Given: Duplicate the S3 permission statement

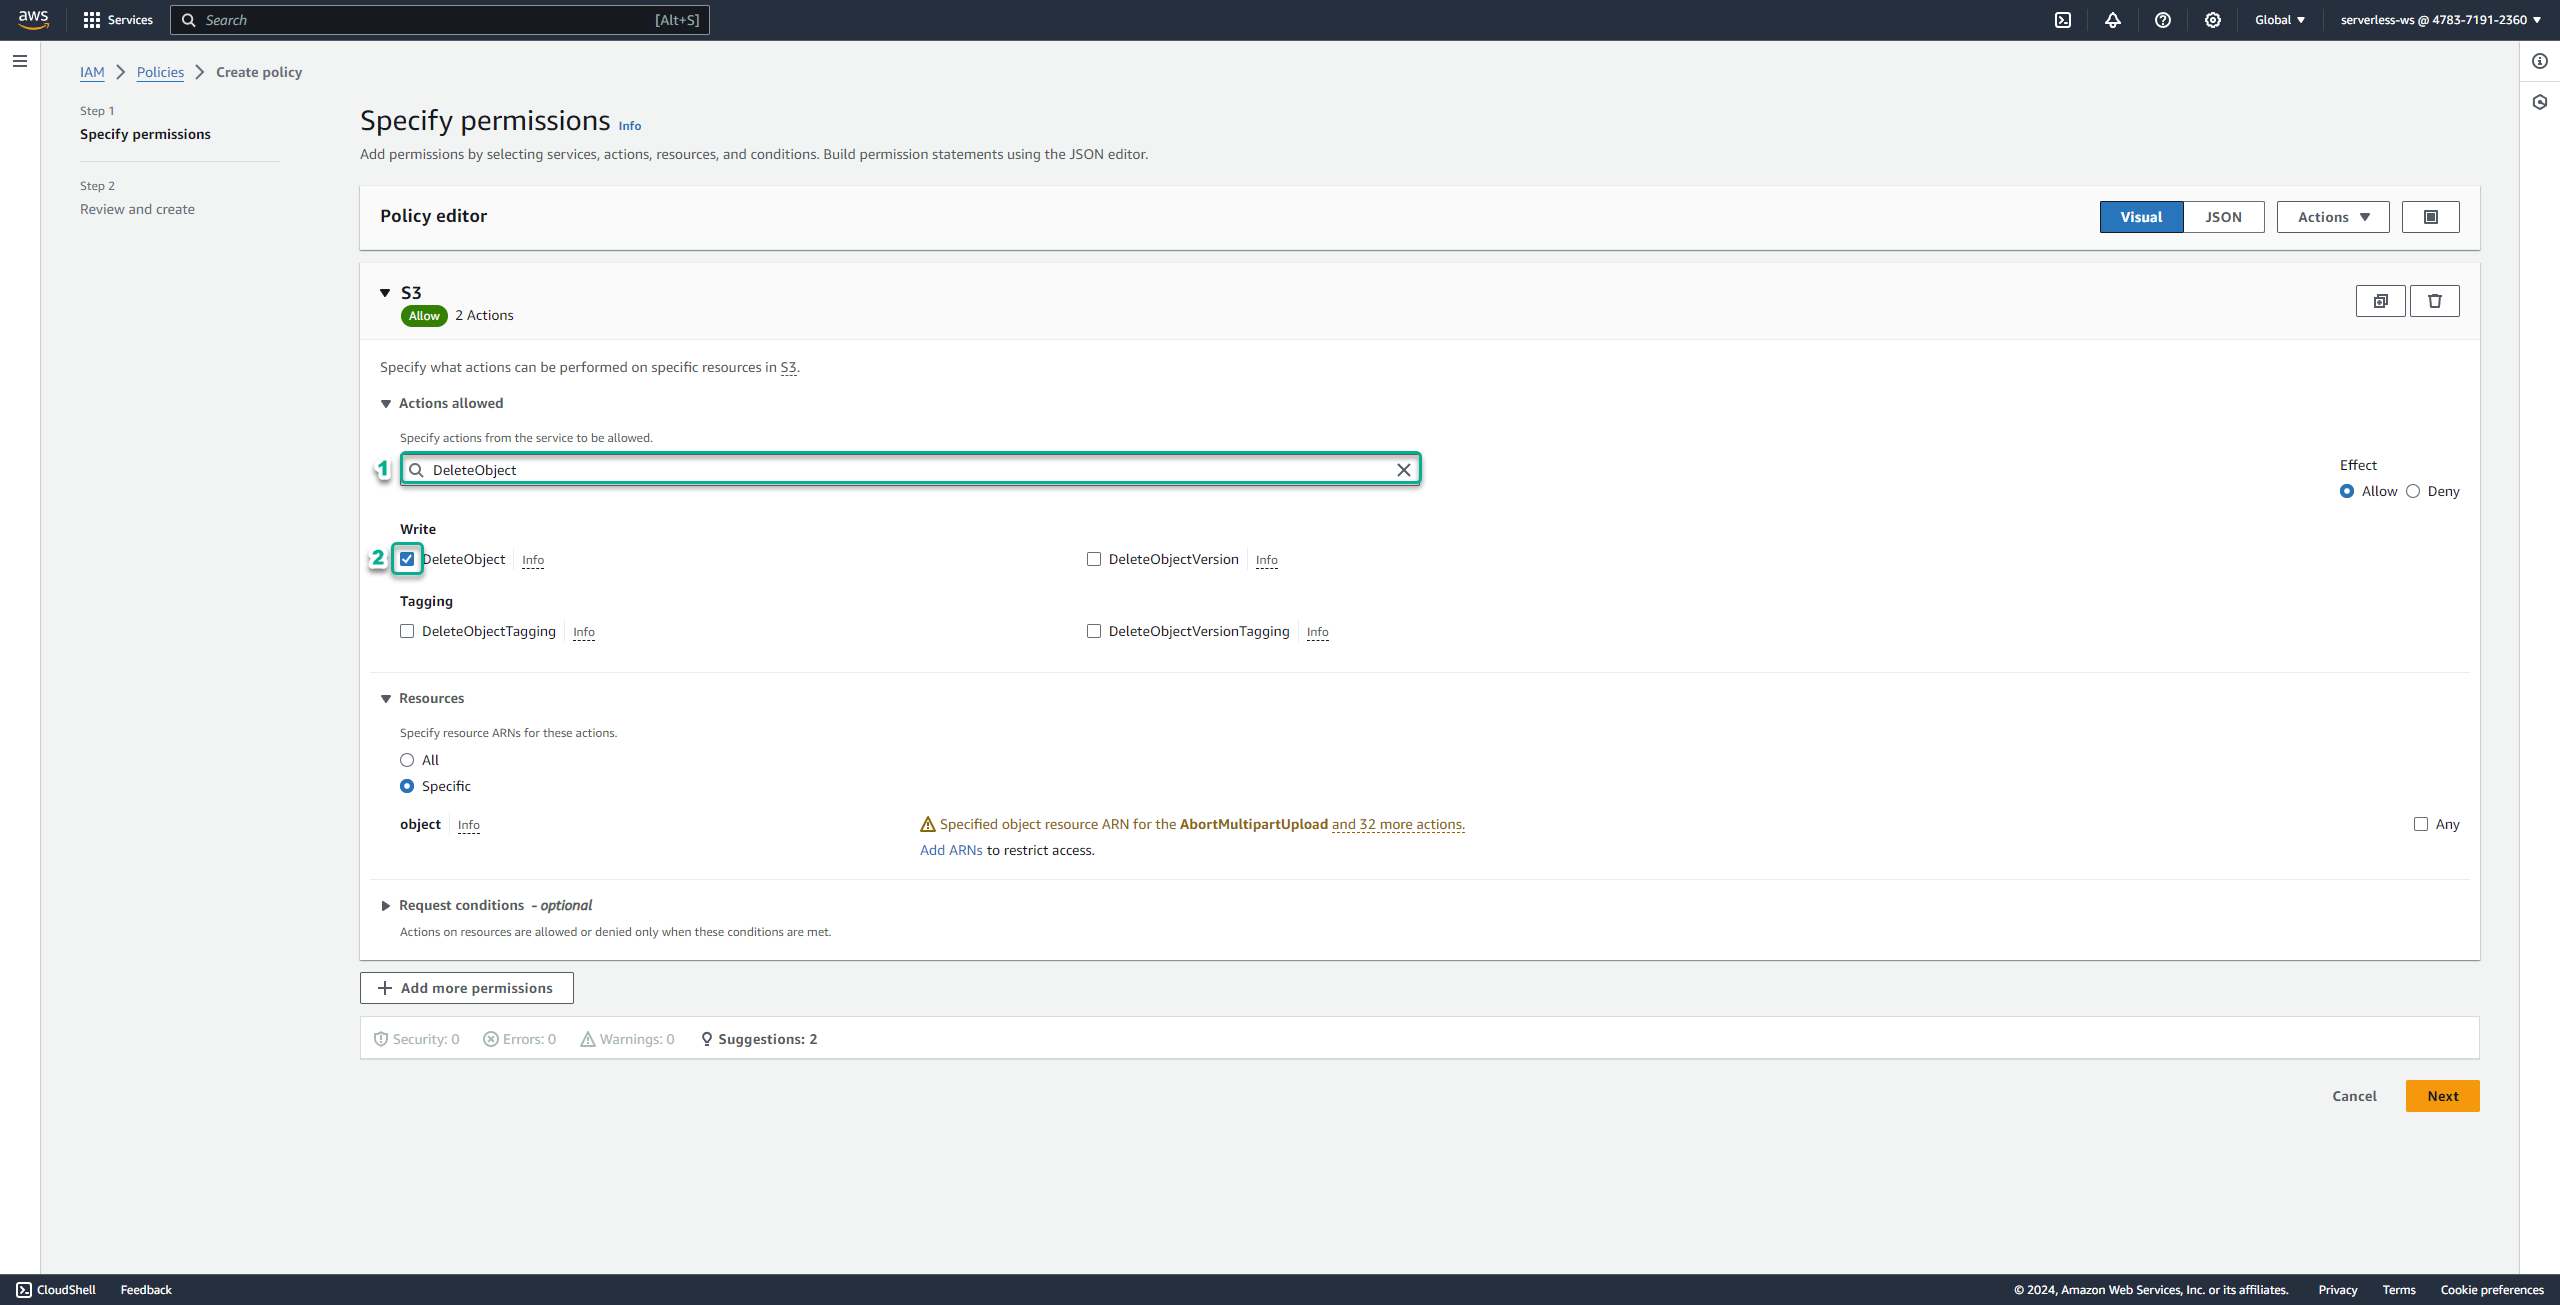Looking at the screenshot, I should [x=2381, y=301].
